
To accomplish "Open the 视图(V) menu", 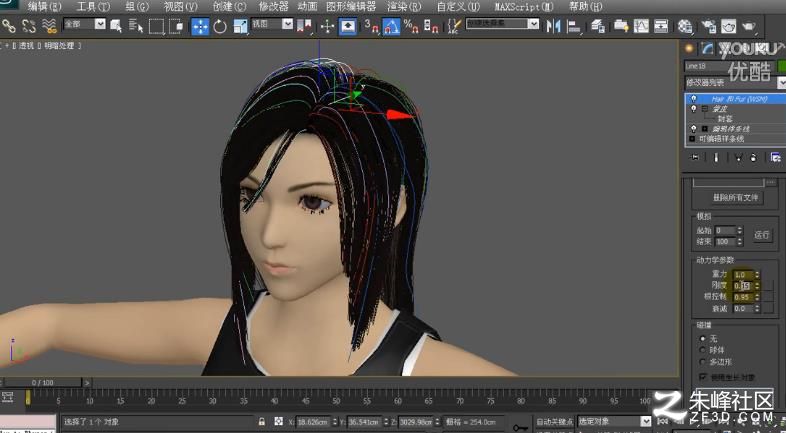I will tap(180, 7).
